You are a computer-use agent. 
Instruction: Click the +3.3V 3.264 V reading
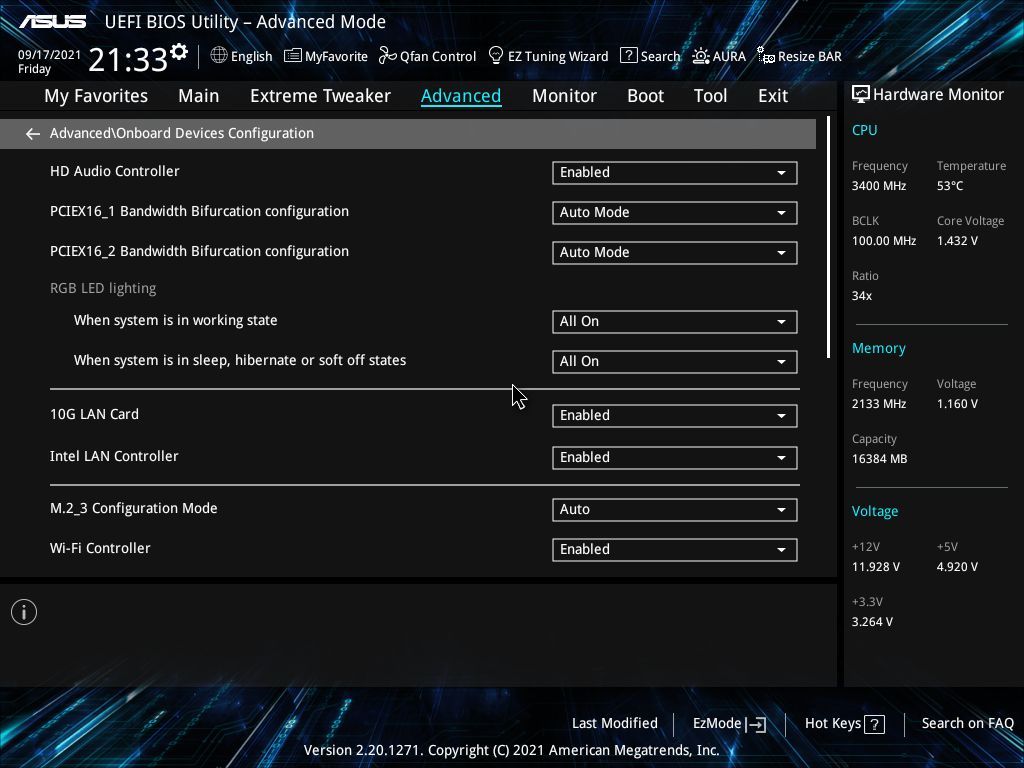tap(872, 621)
